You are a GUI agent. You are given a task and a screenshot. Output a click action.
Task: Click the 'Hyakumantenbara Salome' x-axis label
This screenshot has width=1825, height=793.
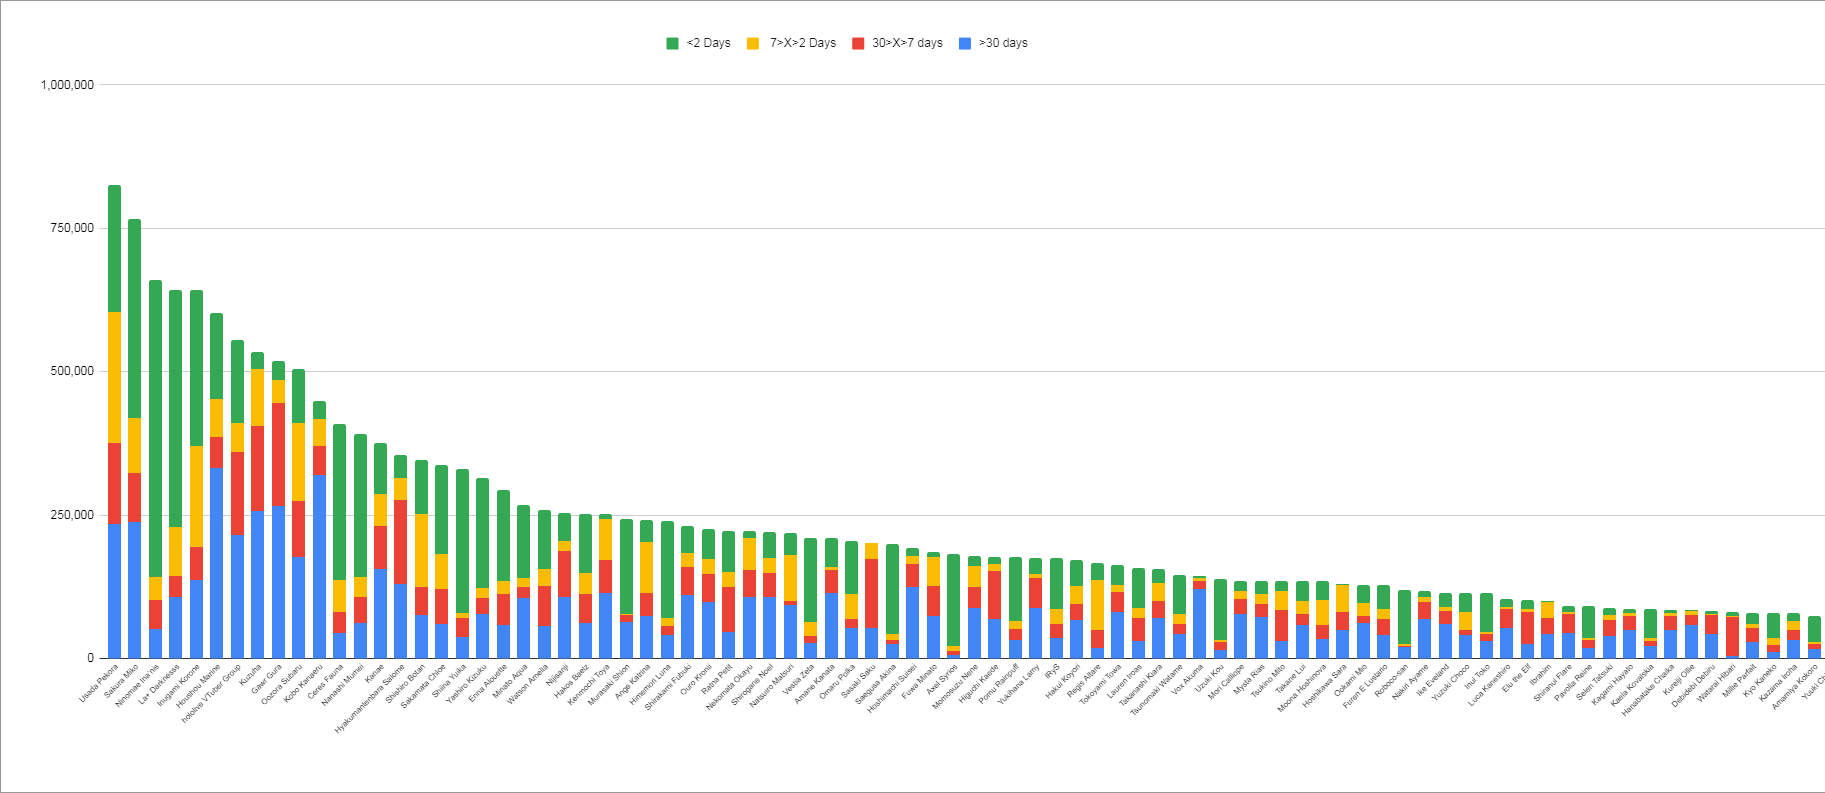click(371, 698)
